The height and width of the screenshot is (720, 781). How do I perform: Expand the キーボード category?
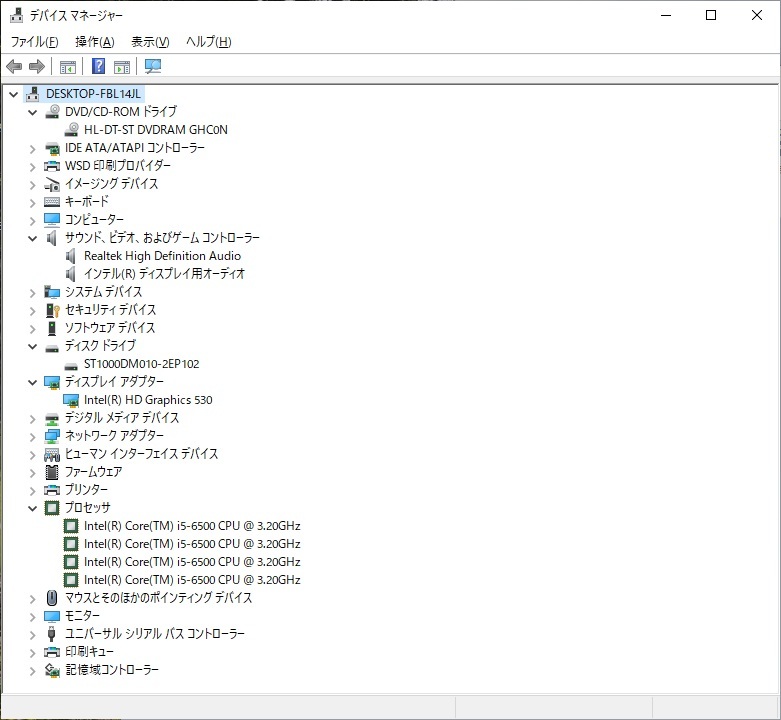pos(33,202)
